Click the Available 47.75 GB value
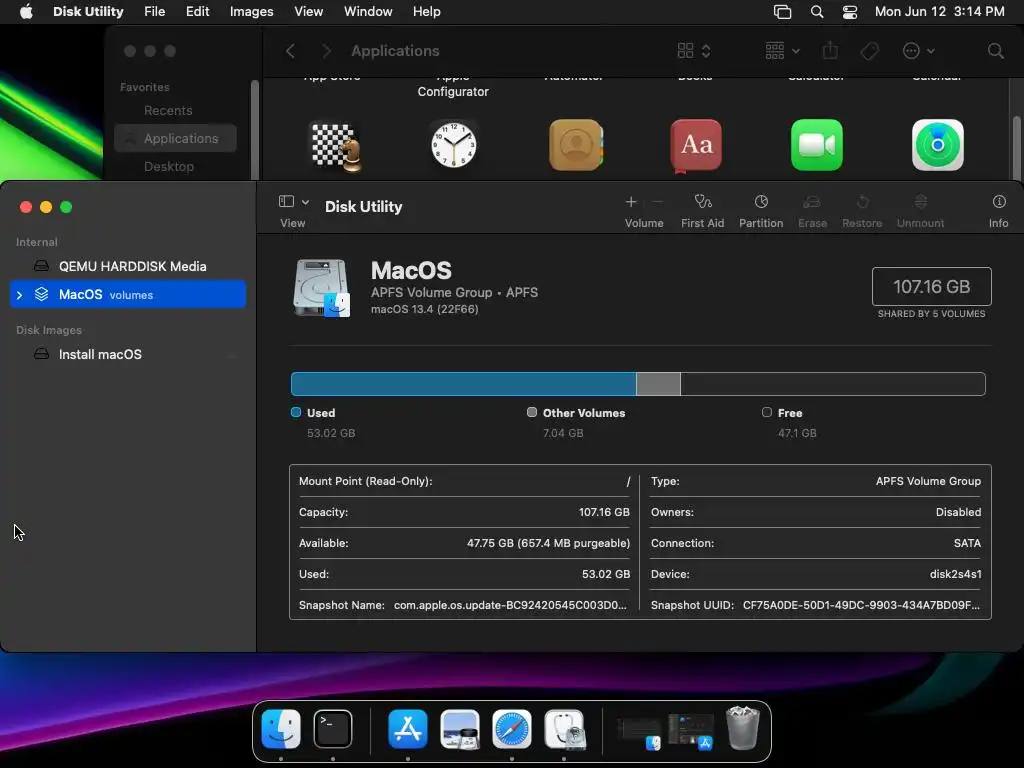The width and height of the screenshot is (1024, 768). click(x=548, y=543)
